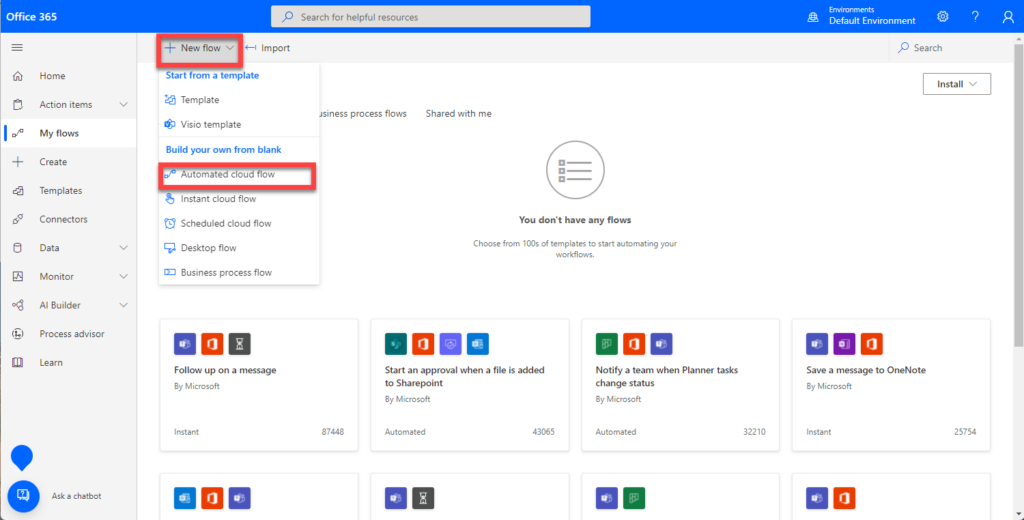Click the Desktop flow monitor icon
This screenshot has width=1024, height=520.
(170, 248)
